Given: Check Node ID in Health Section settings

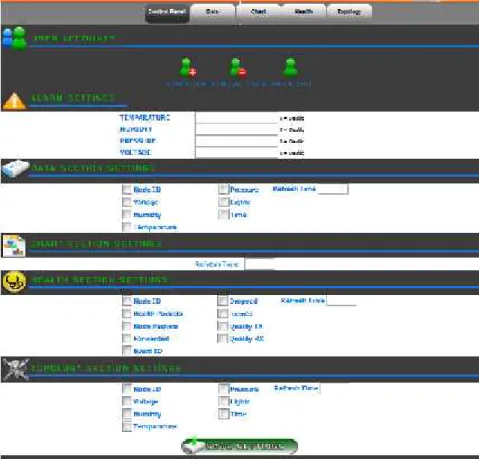Looking at the screenshot, I should click(127, 301).
